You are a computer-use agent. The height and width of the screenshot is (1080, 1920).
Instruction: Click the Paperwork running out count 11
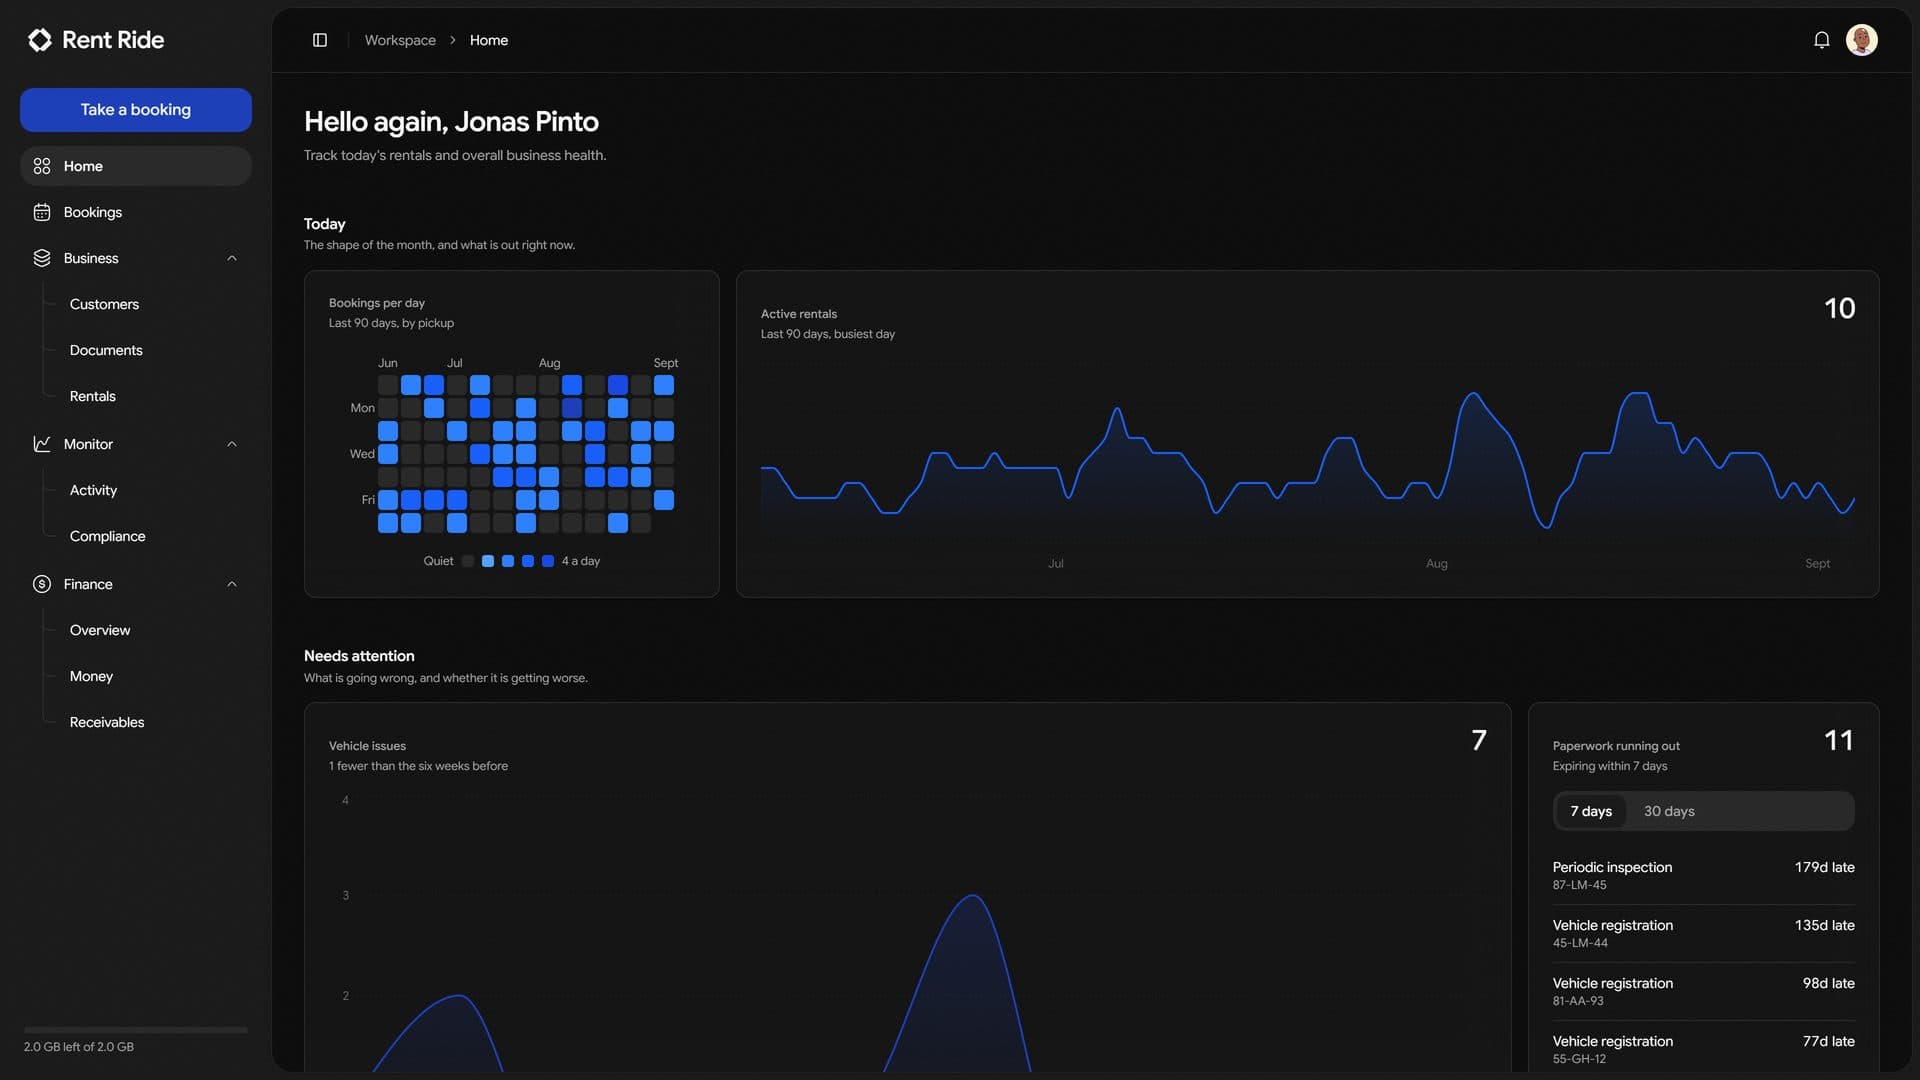click(x=1838, y=740)
